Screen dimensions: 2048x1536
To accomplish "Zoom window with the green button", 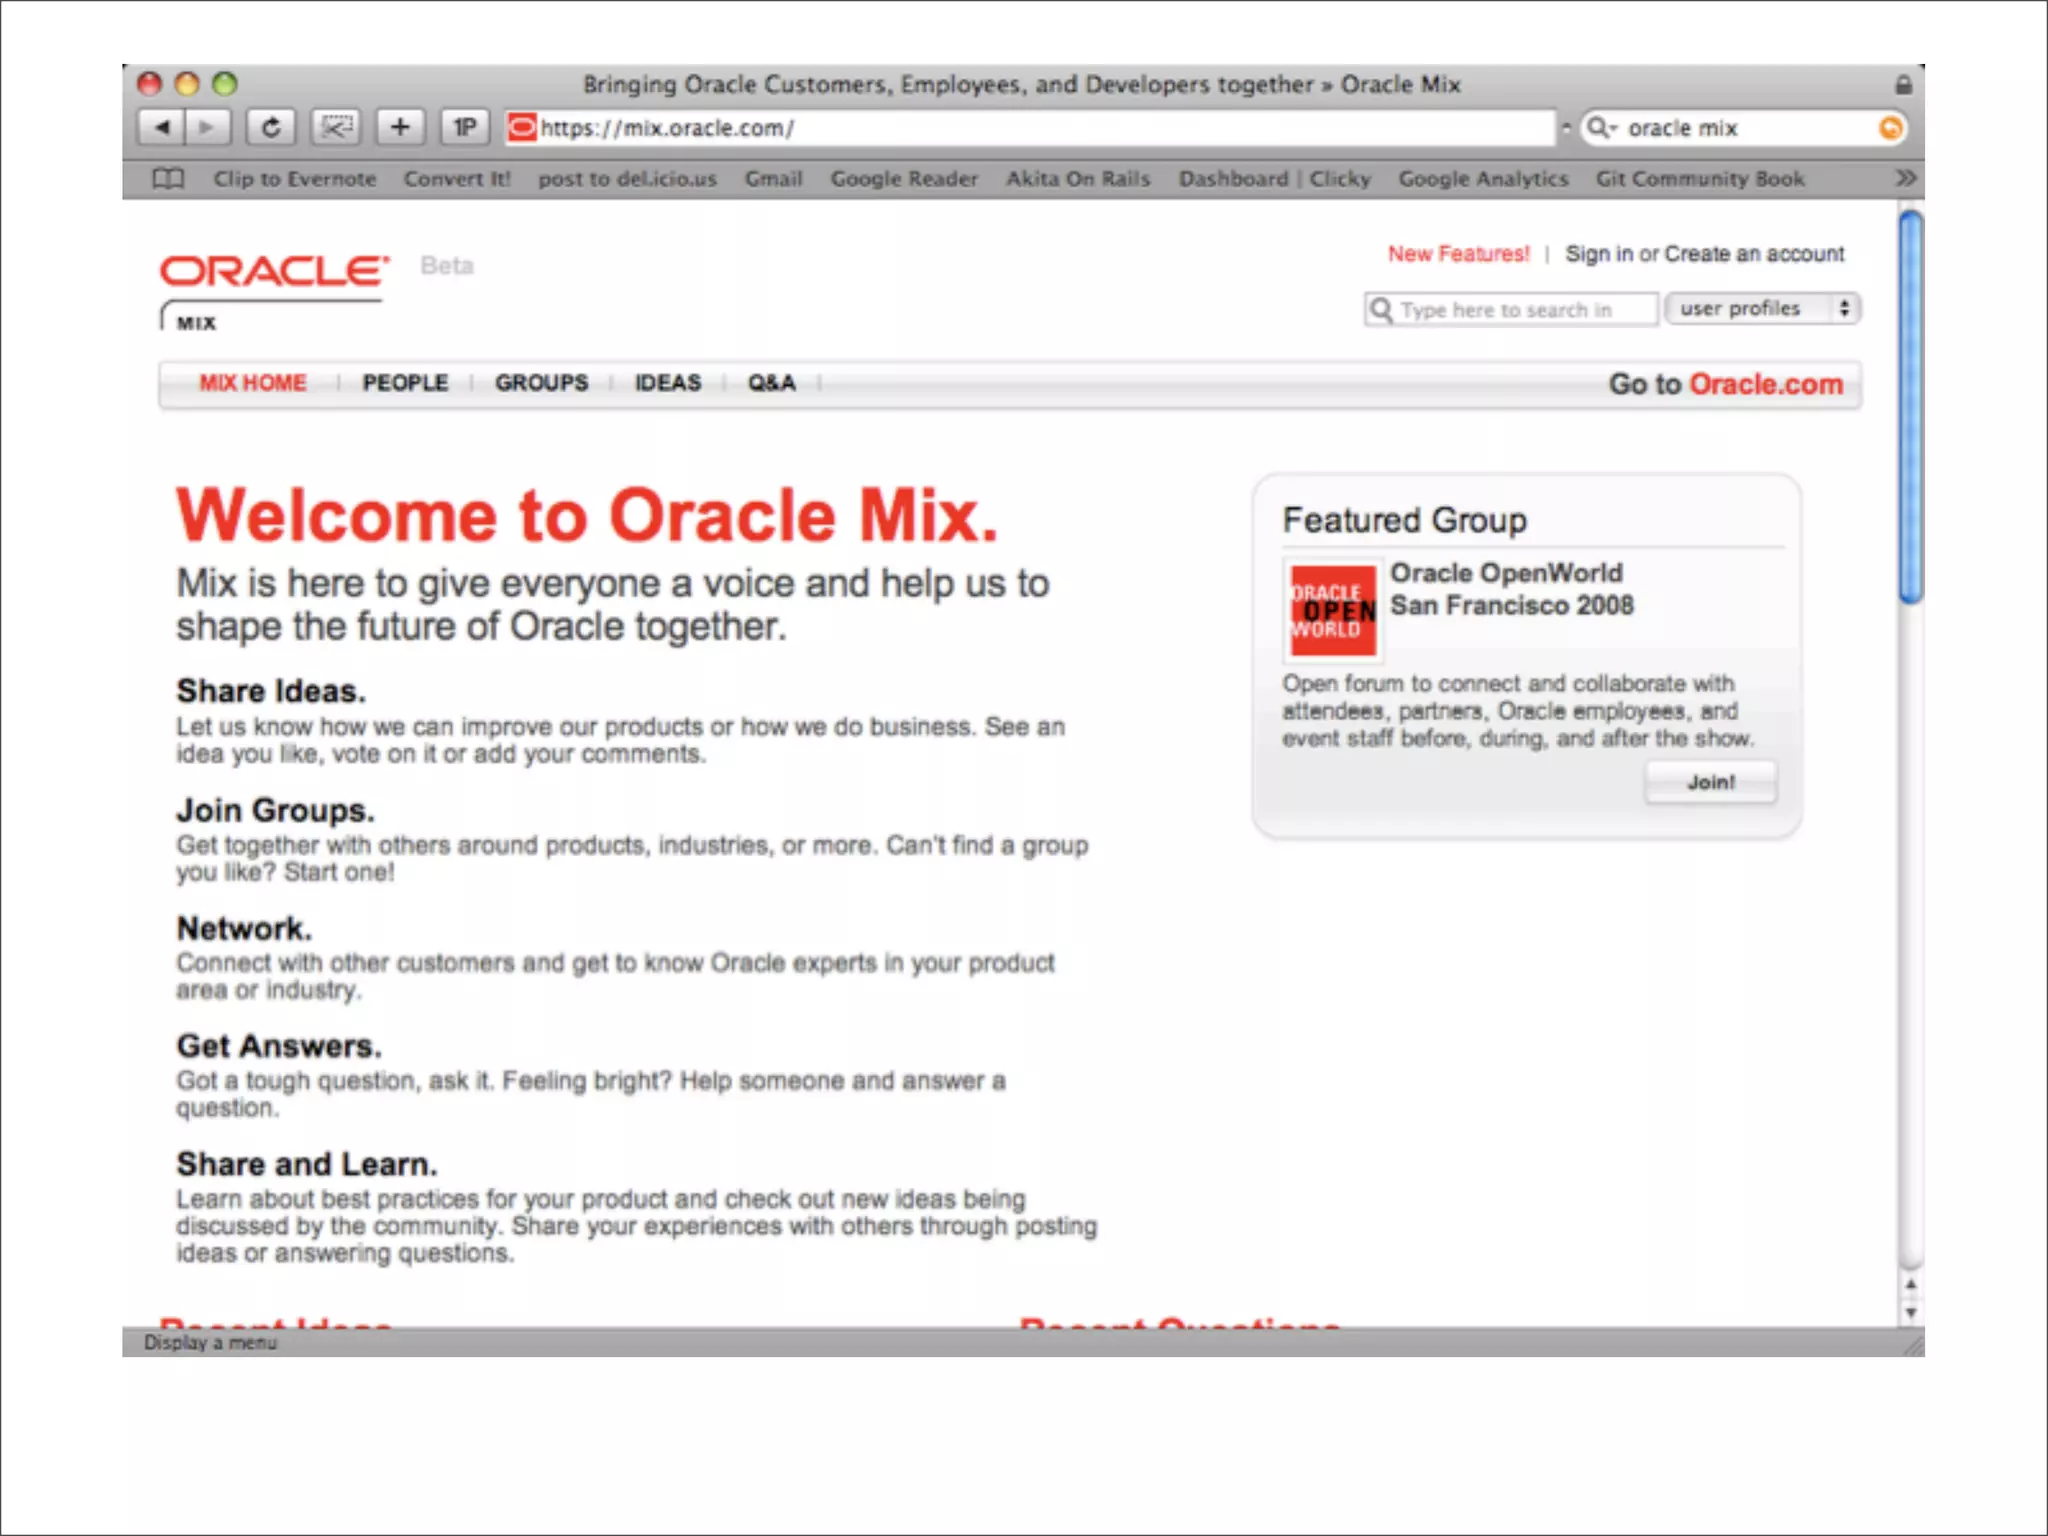I will [x=225, y=84].
